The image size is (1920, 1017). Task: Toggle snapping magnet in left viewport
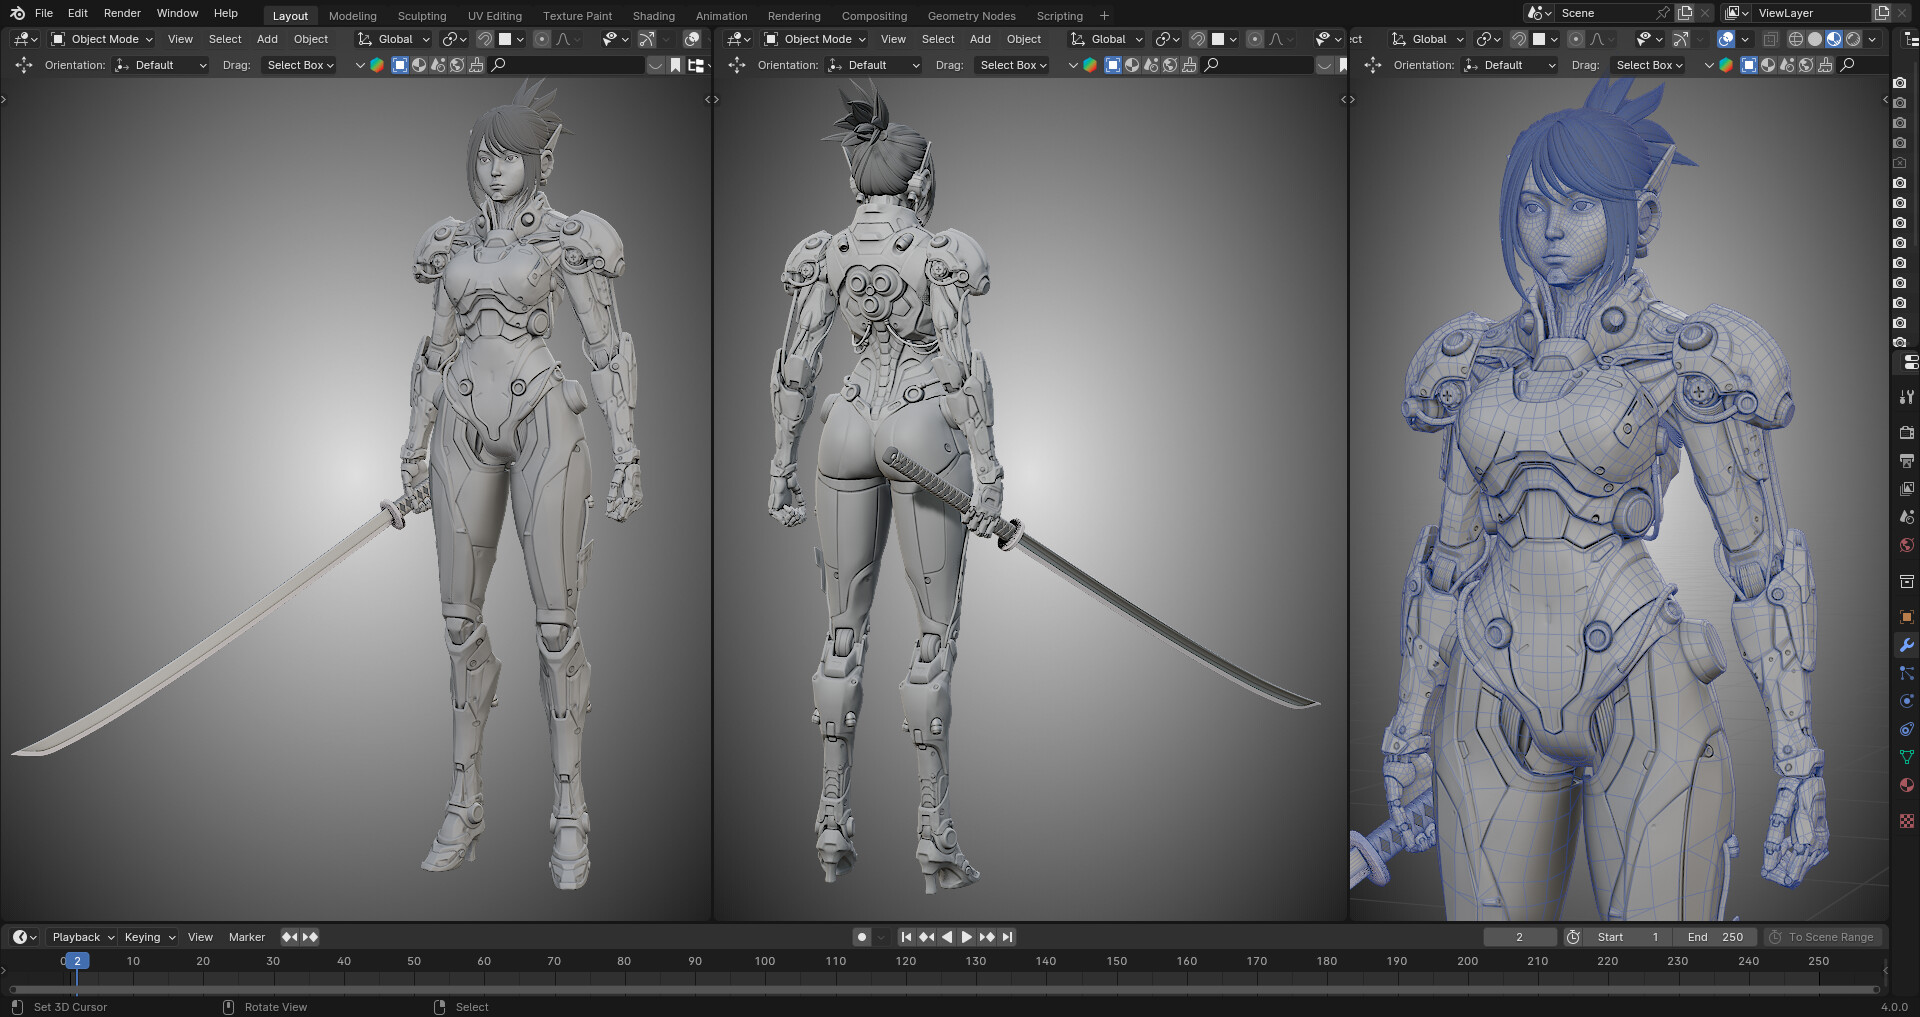(x=485, y=39)
